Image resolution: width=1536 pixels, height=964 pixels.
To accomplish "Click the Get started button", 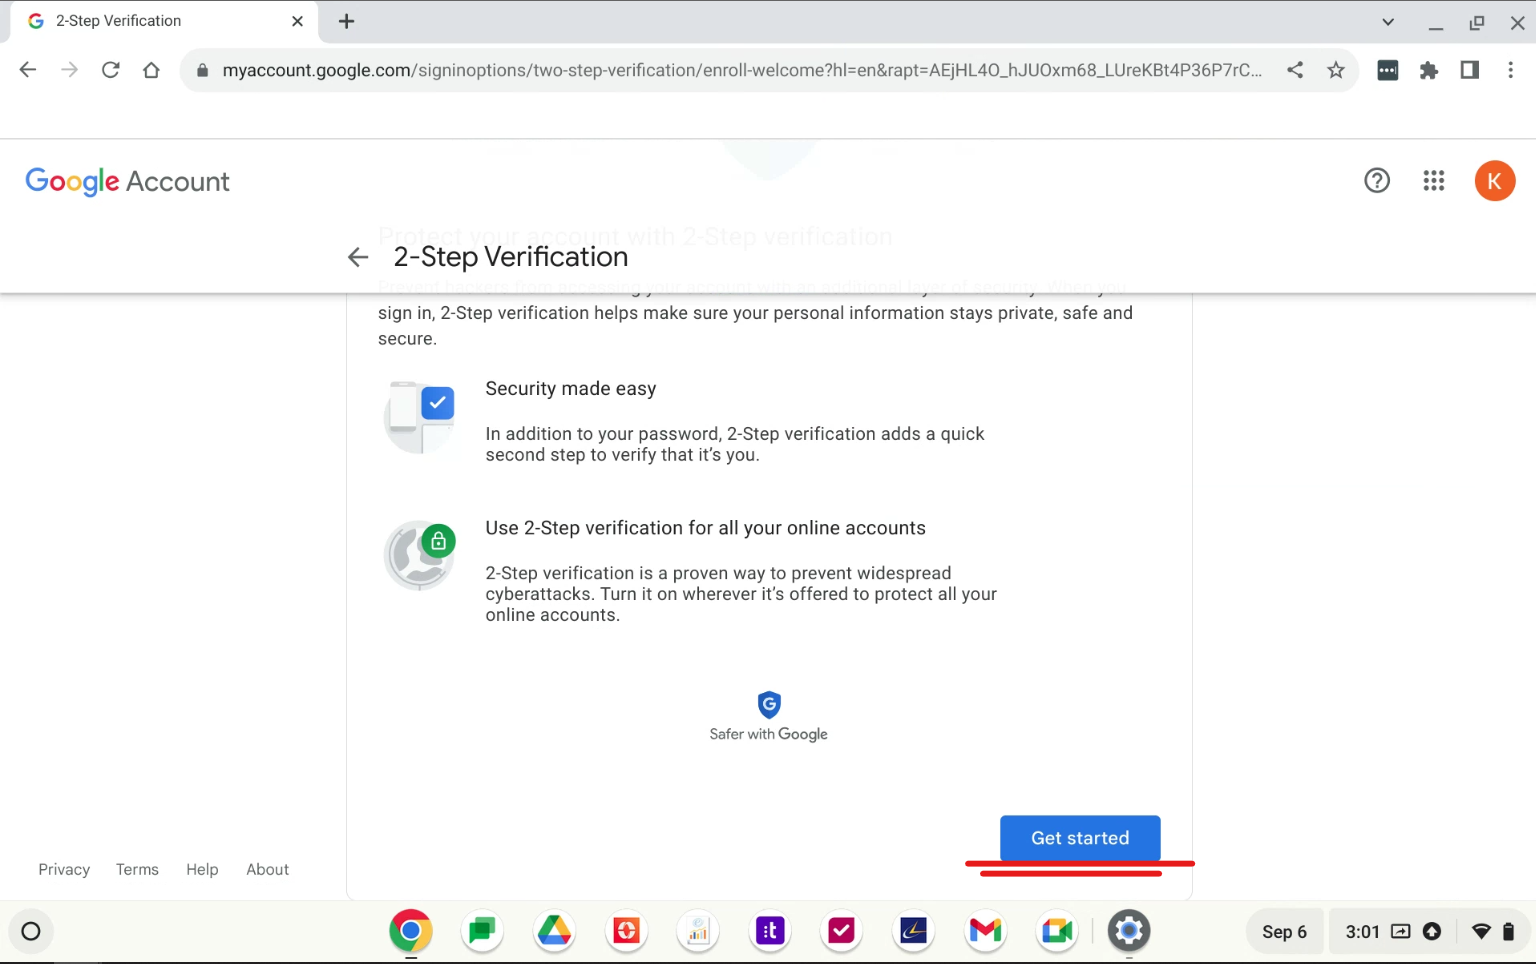I will (x=1080, y=838).
